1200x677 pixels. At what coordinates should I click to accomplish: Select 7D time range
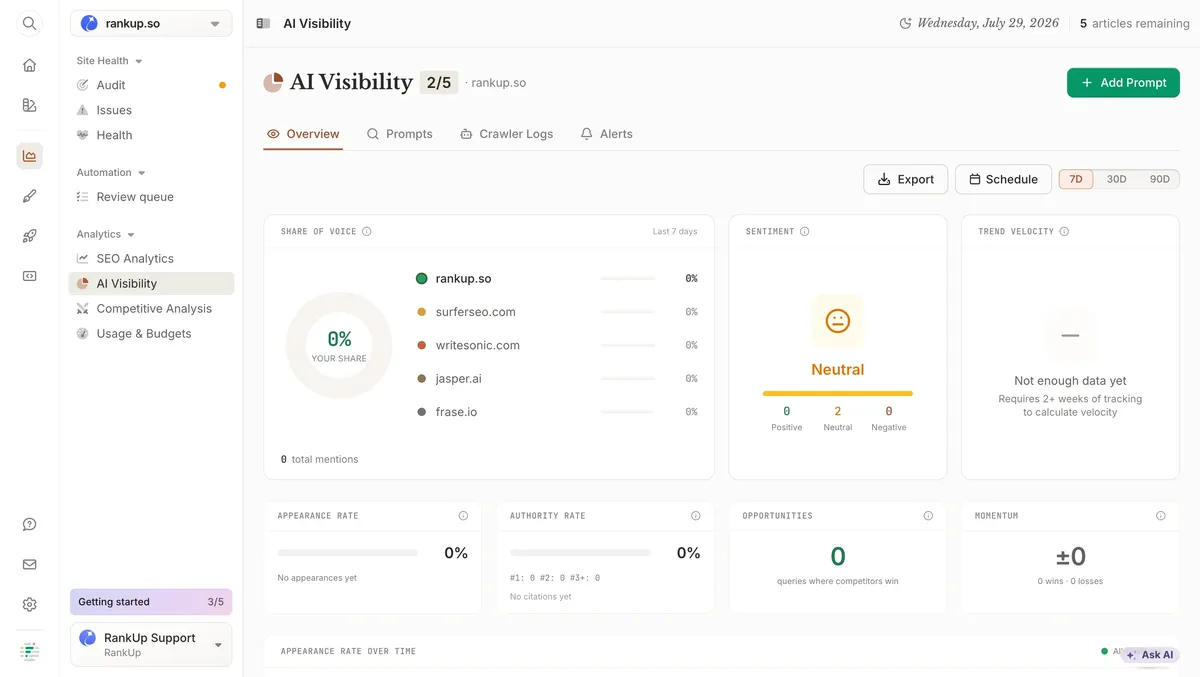[1076, 179]
